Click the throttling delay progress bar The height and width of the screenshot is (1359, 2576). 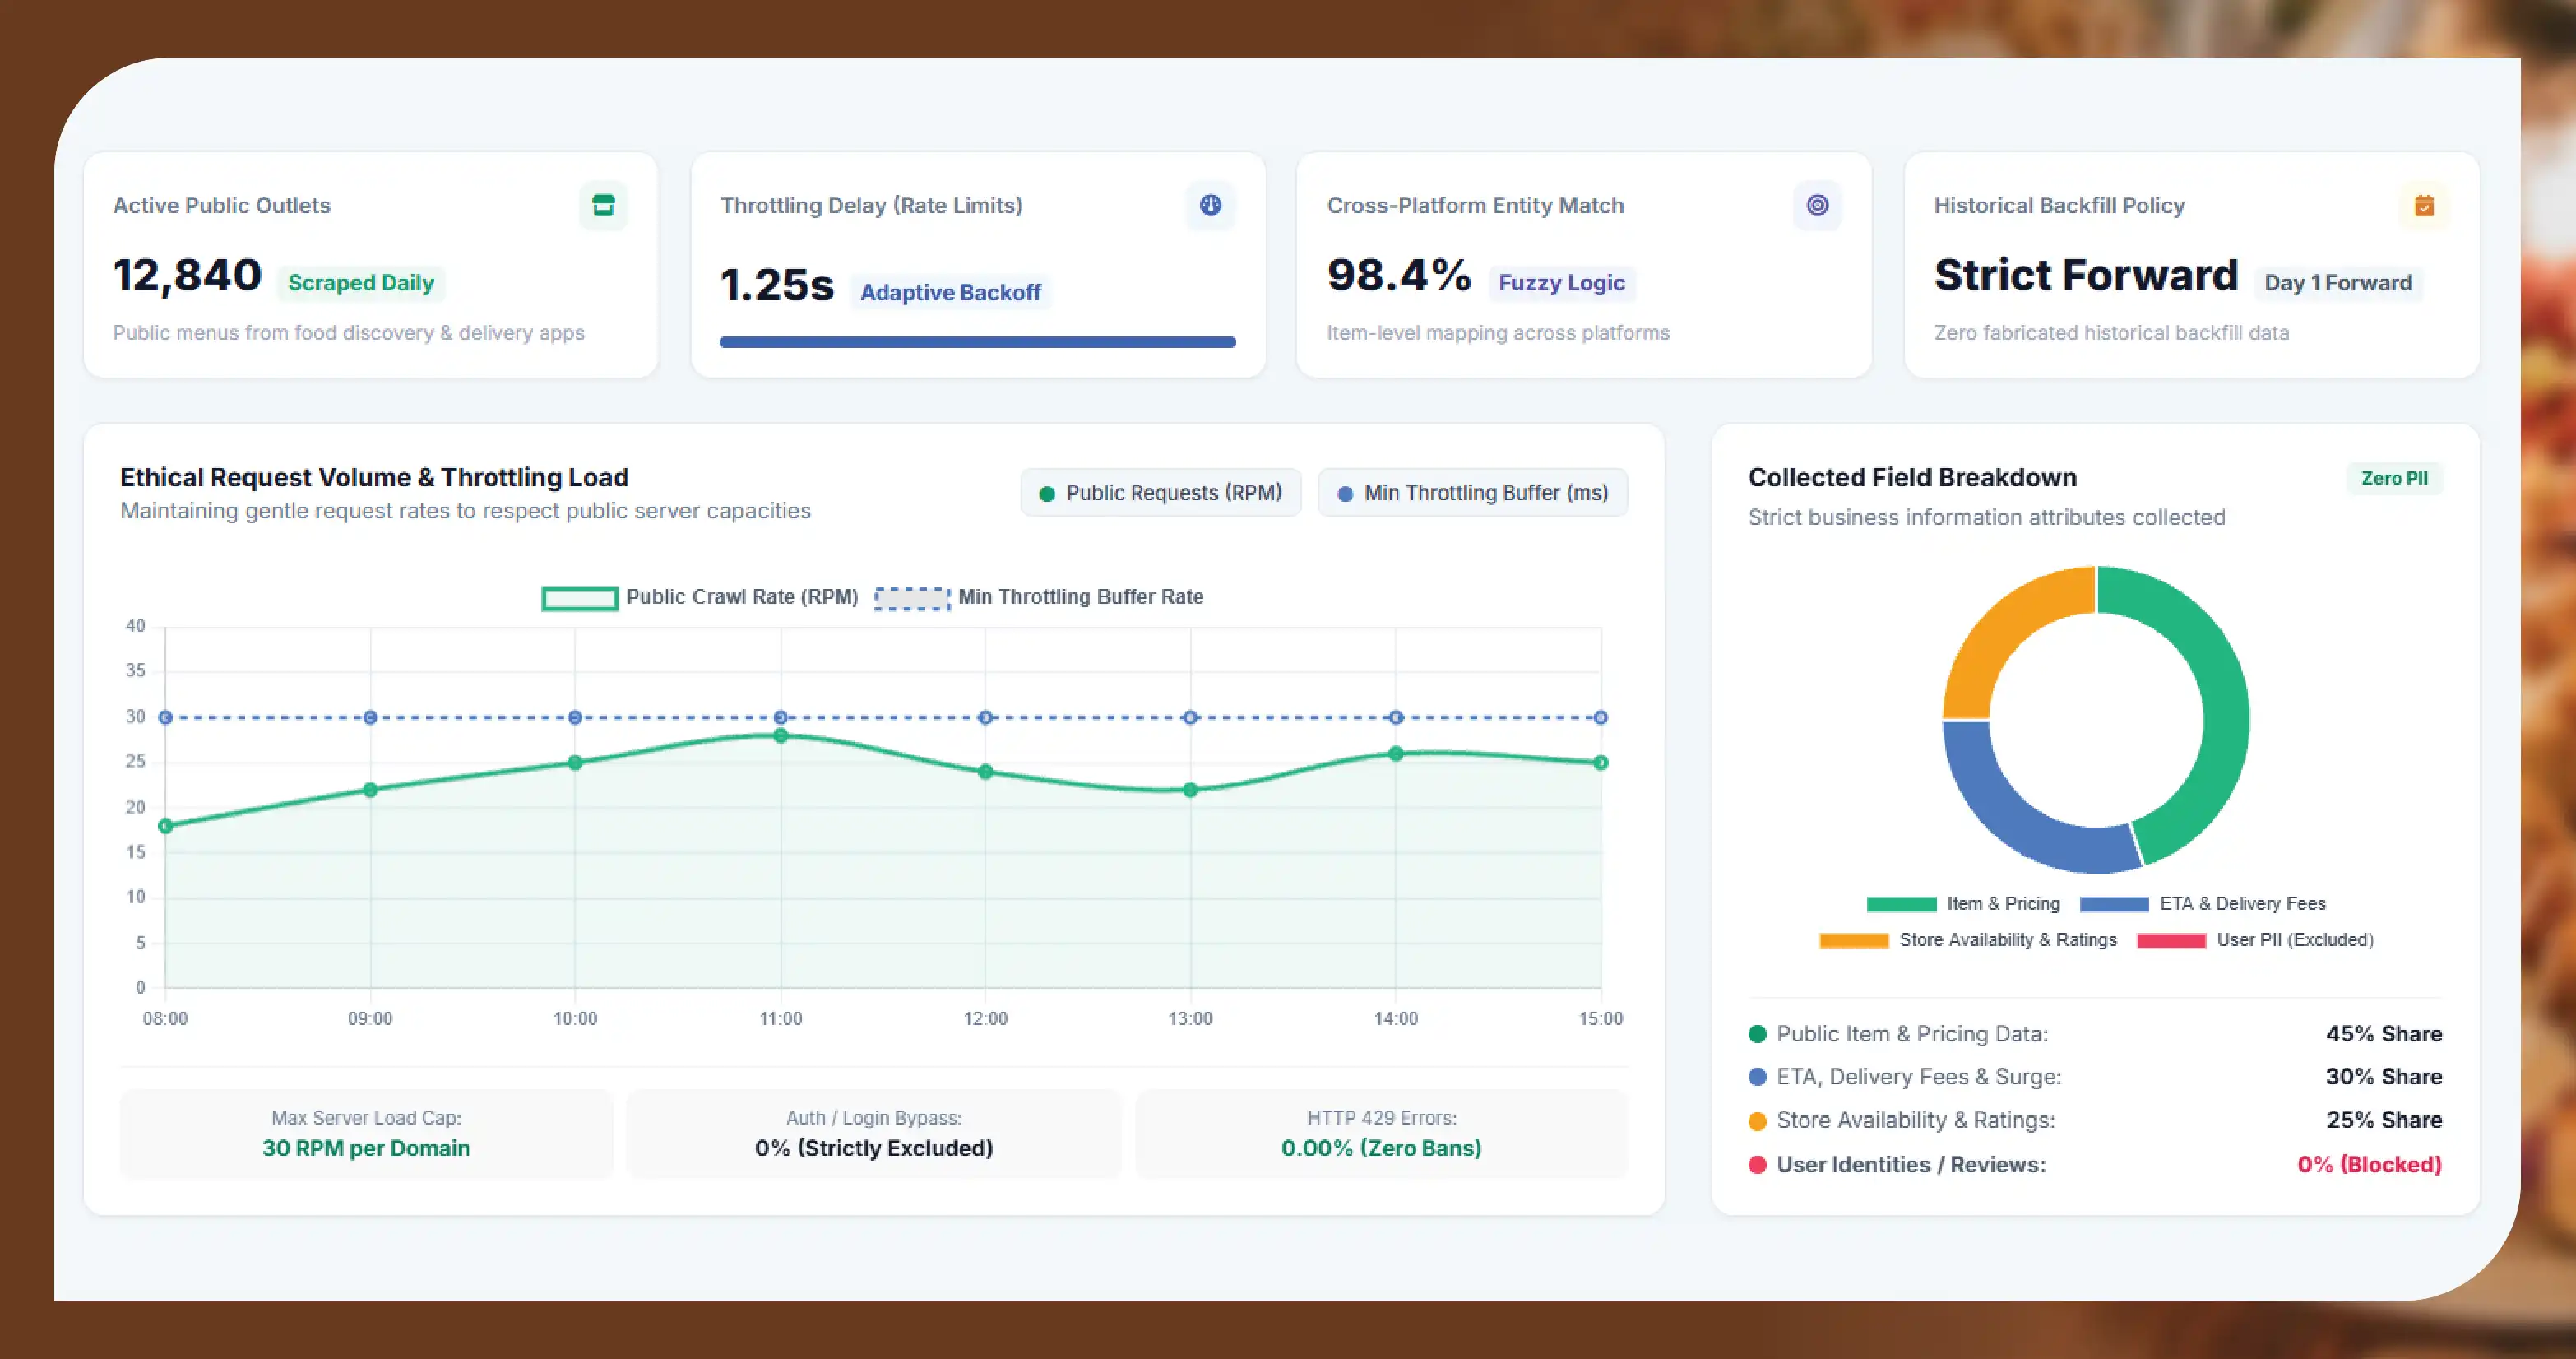click(977, 342)
